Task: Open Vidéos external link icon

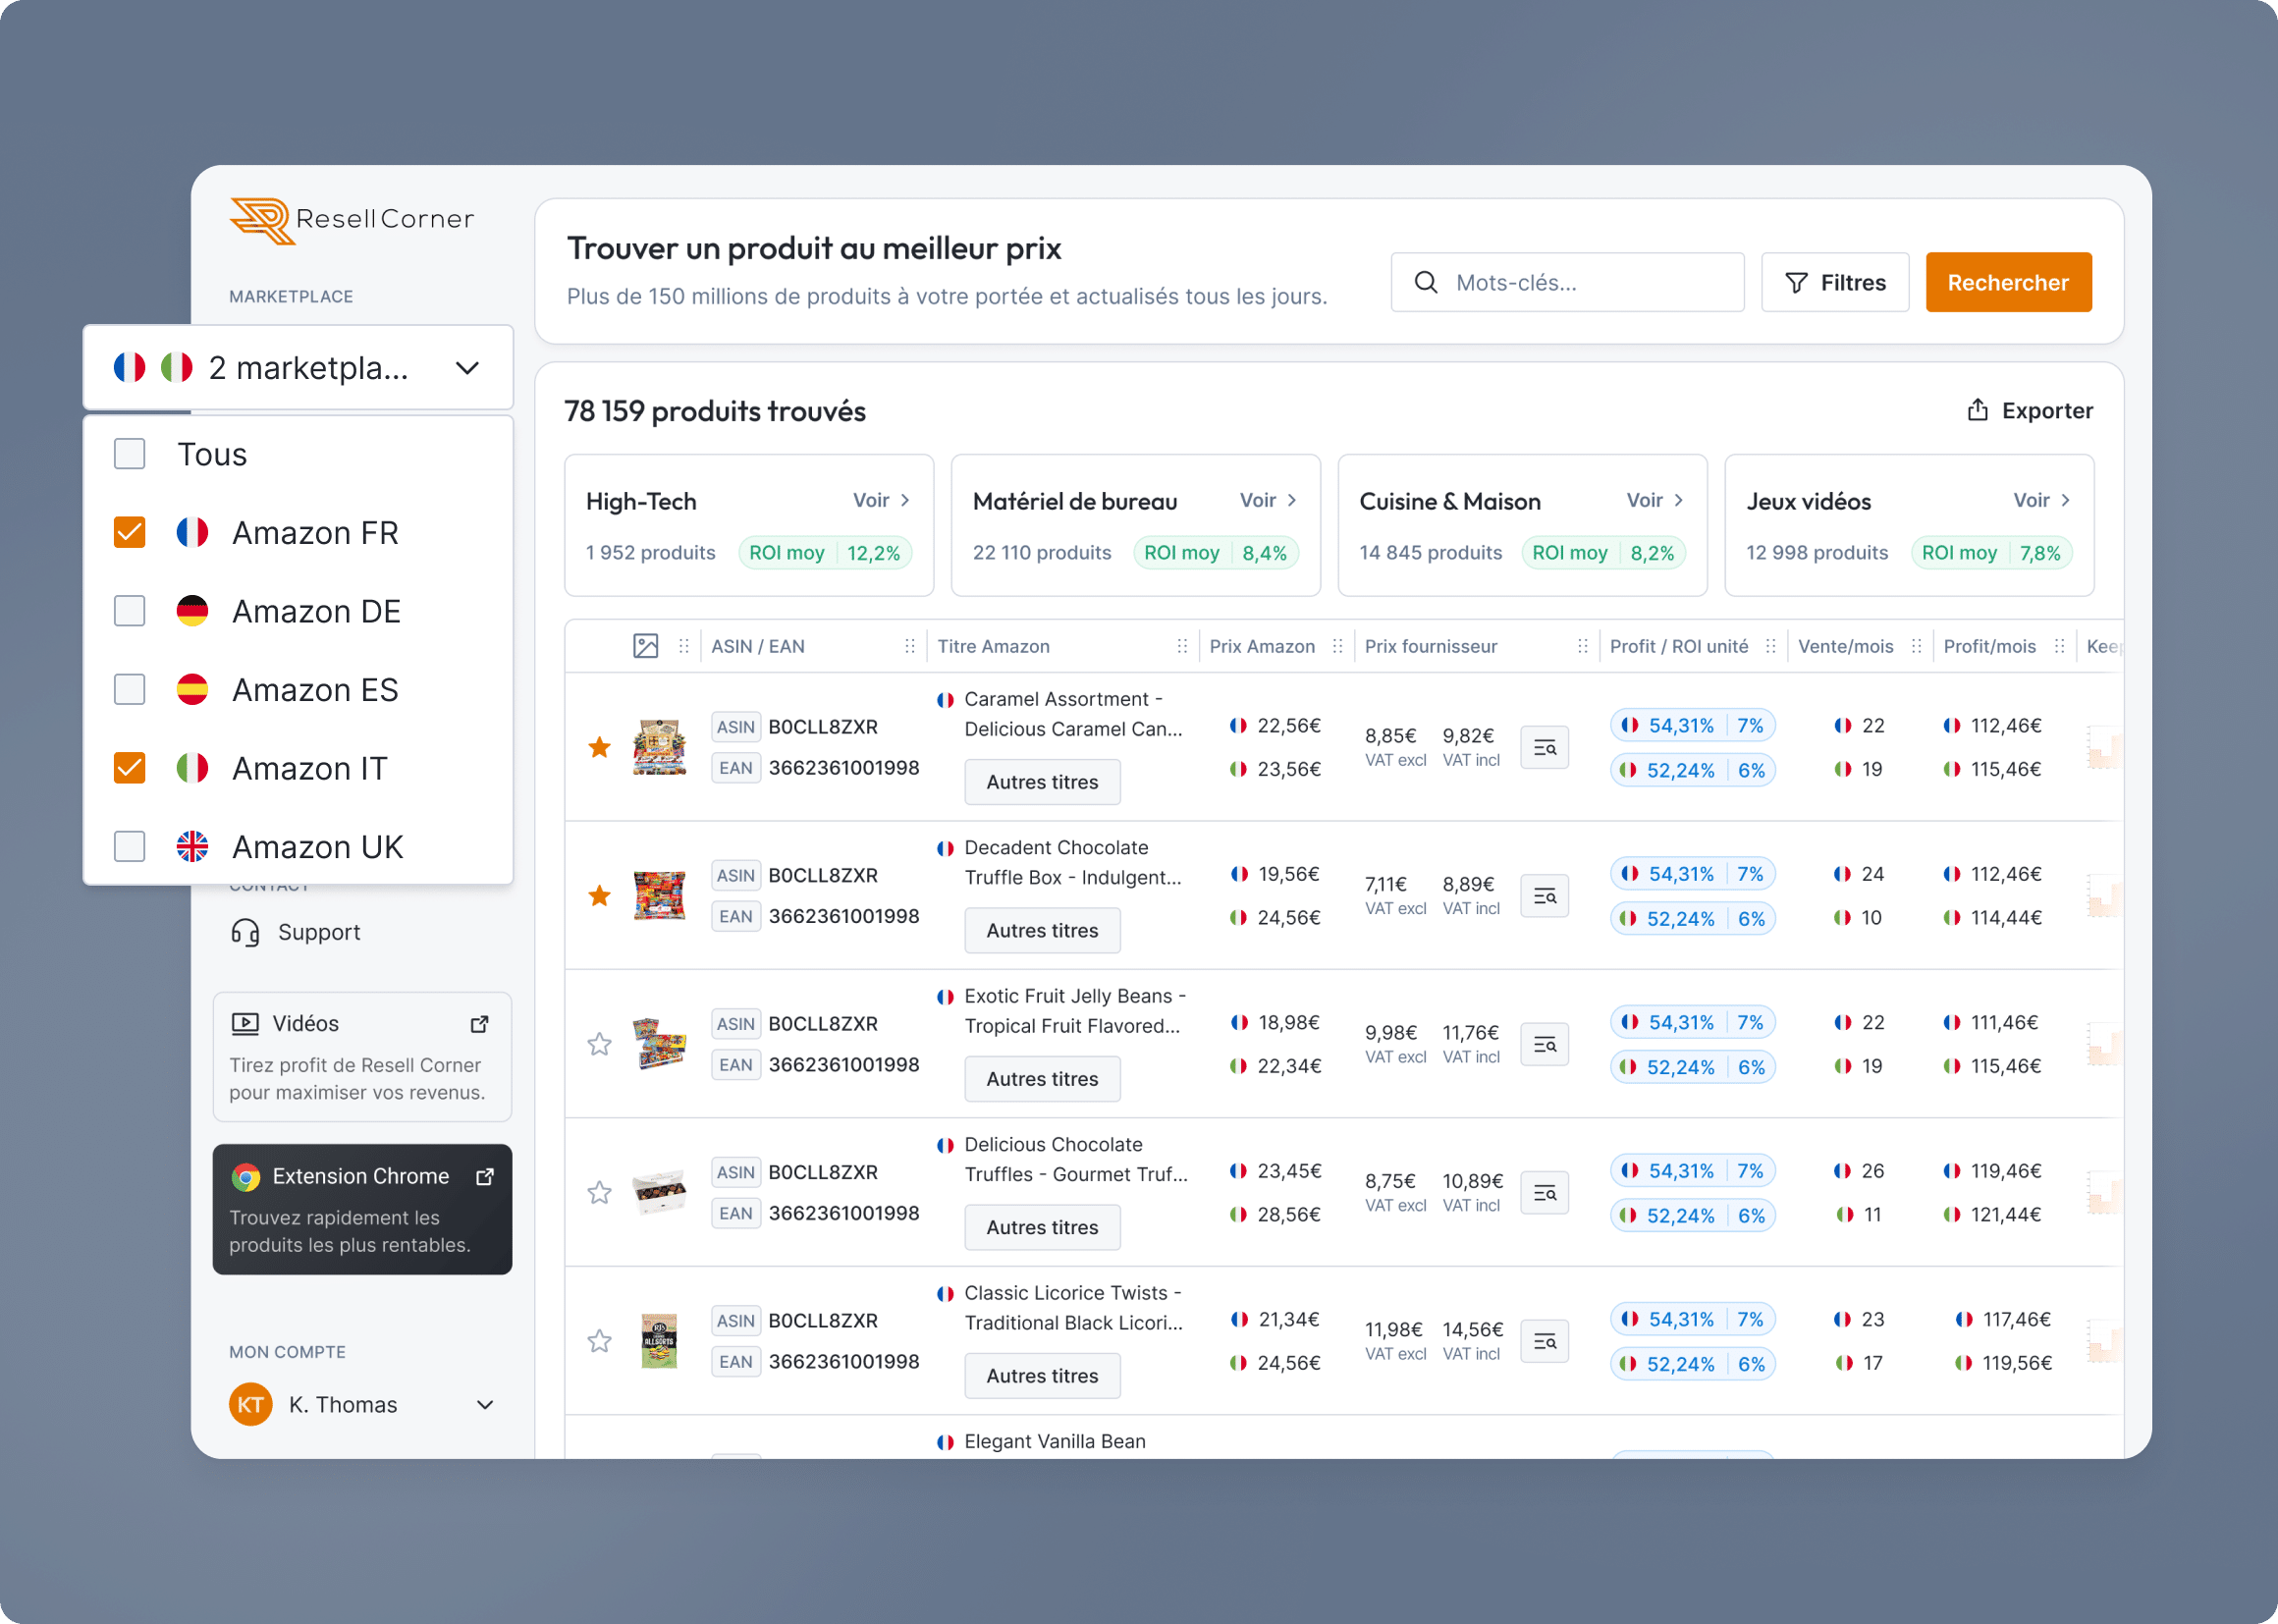Action: 480,1023
